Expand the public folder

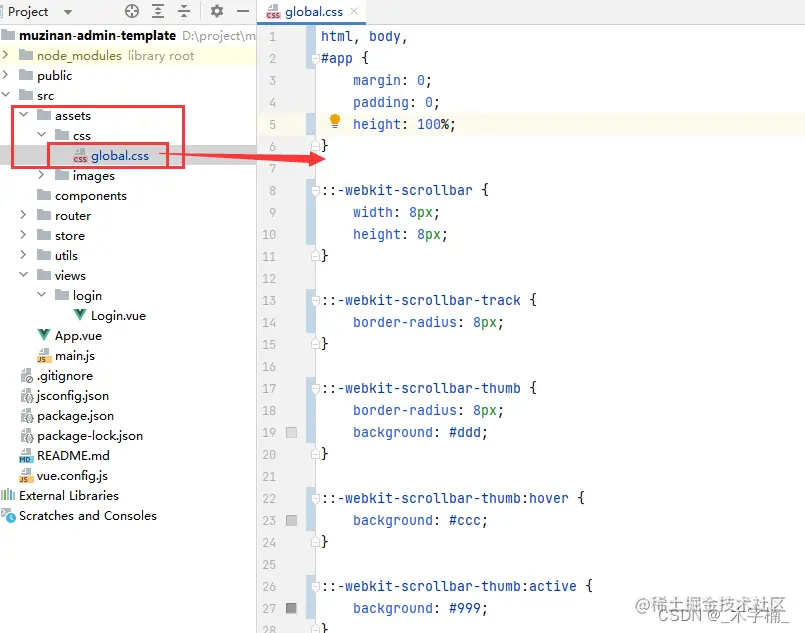(x=6, y=74)
